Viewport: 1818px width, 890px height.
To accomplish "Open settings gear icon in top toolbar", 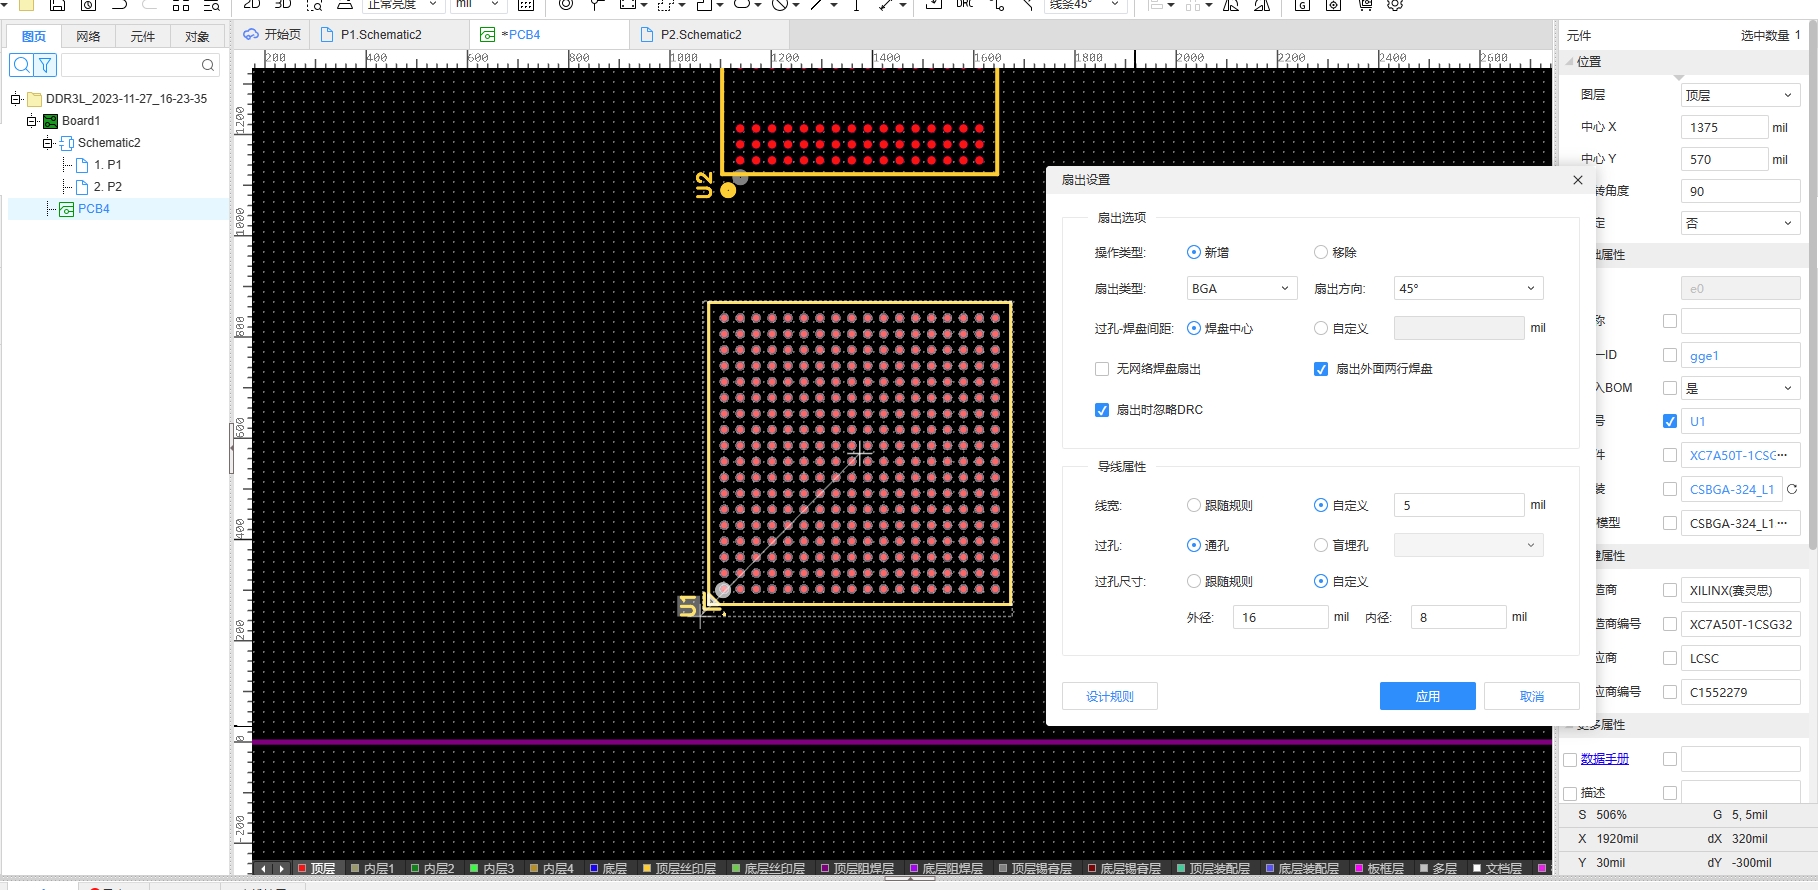I will click(1395, 5).
